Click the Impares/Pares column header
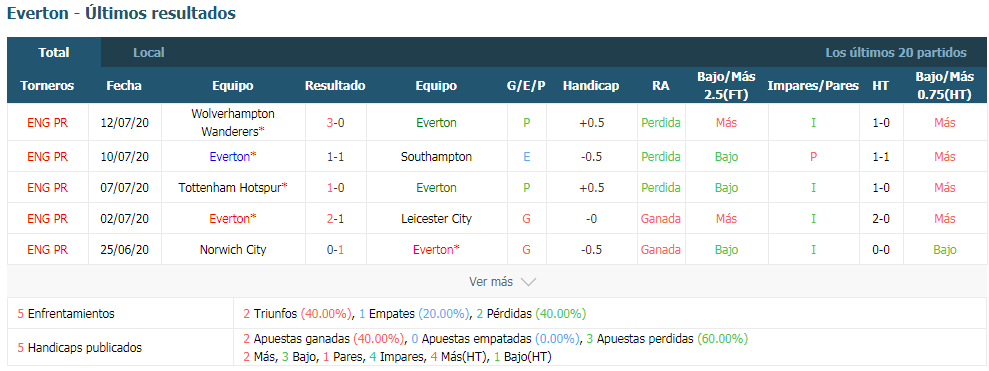This screenshot has width=989, height=371. tap(813, 86)
